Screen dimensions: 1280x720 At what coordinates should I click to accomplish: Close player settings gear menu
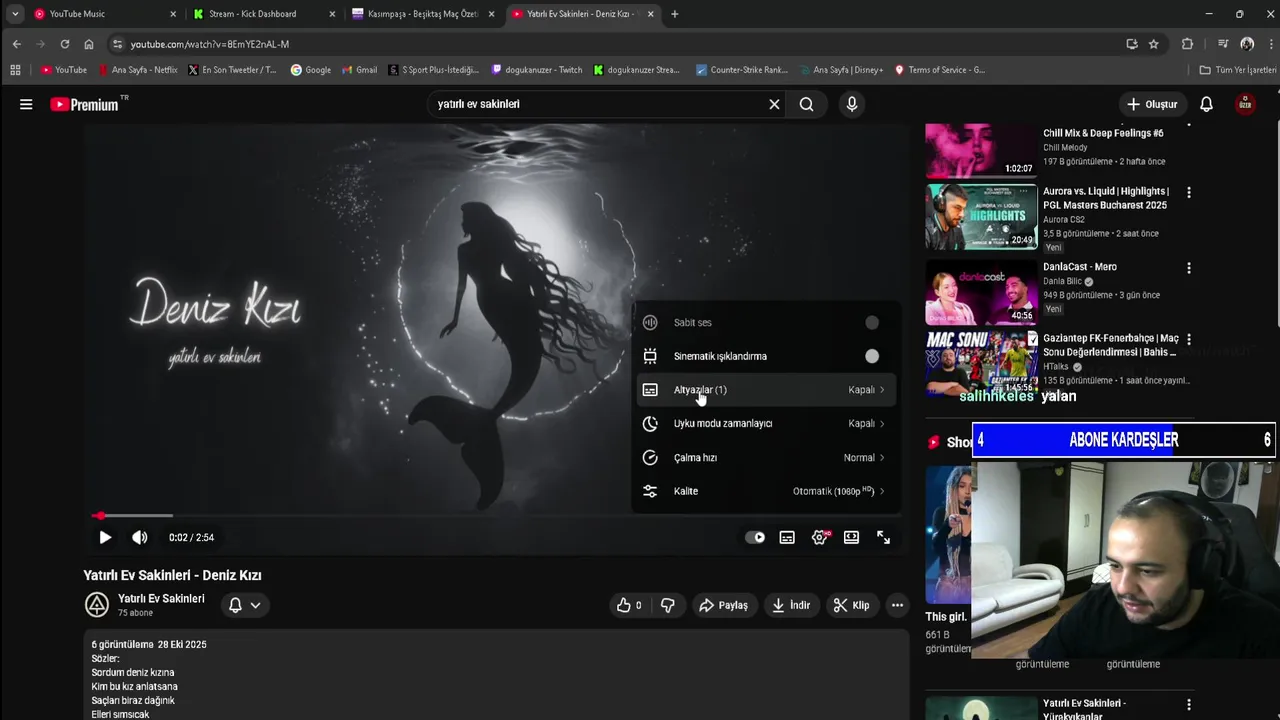point(820,537)
